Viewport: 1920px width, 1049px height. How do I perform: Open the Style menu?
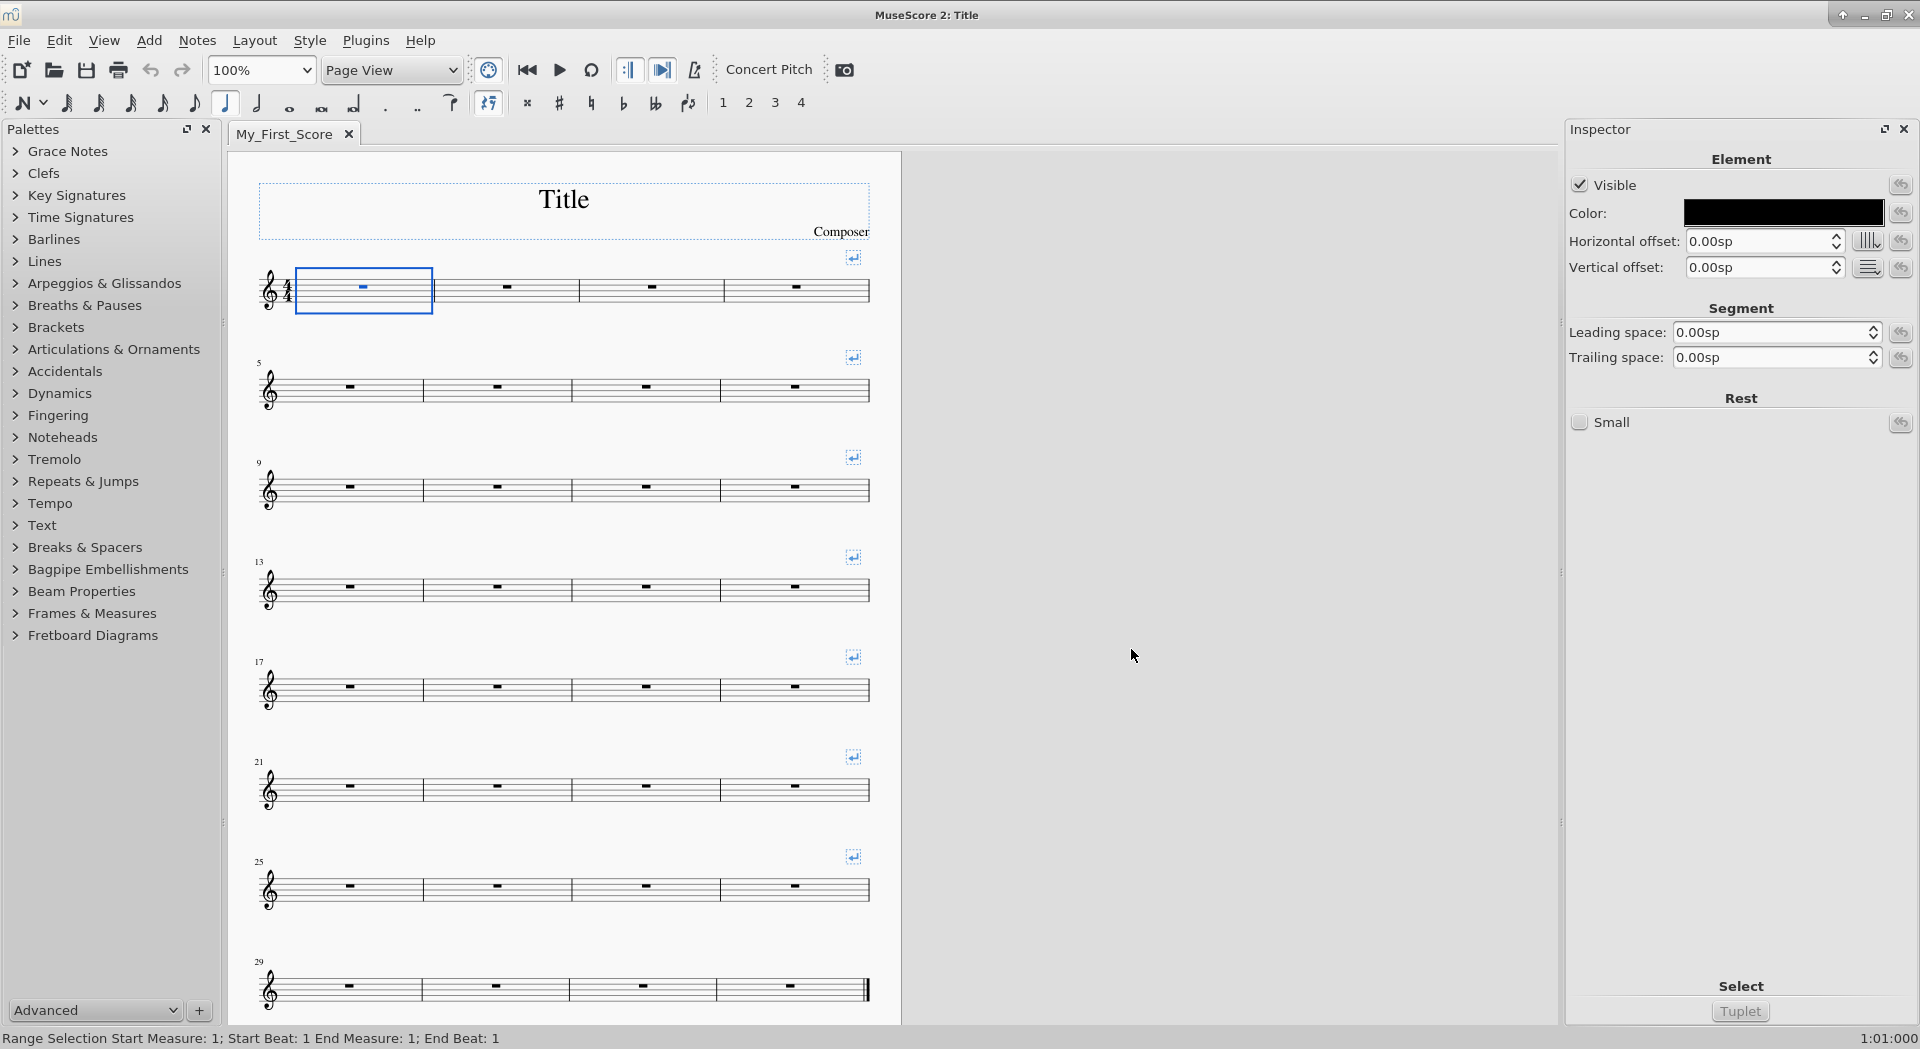(310, 40)
